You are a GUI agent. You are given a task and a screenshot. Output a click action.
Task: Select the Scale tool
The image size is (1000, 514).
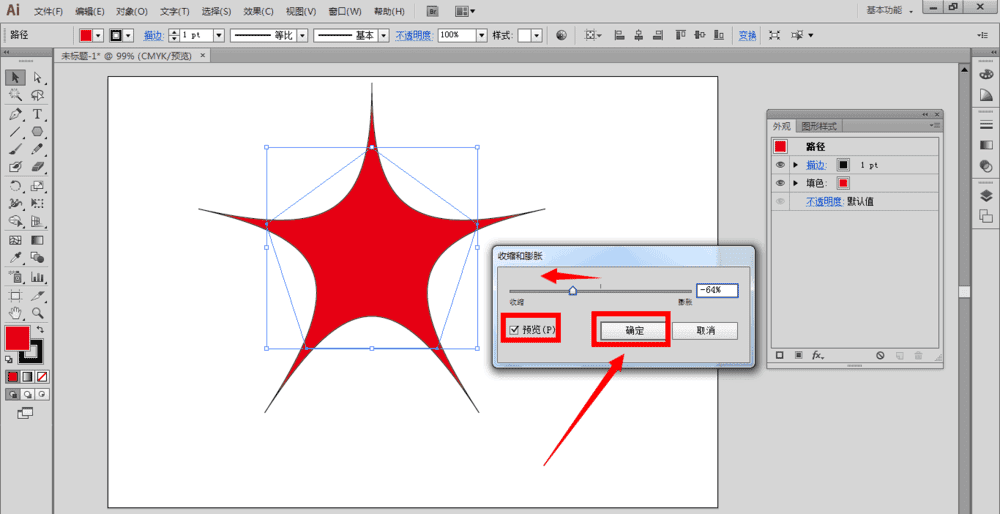tap(38, 186)
